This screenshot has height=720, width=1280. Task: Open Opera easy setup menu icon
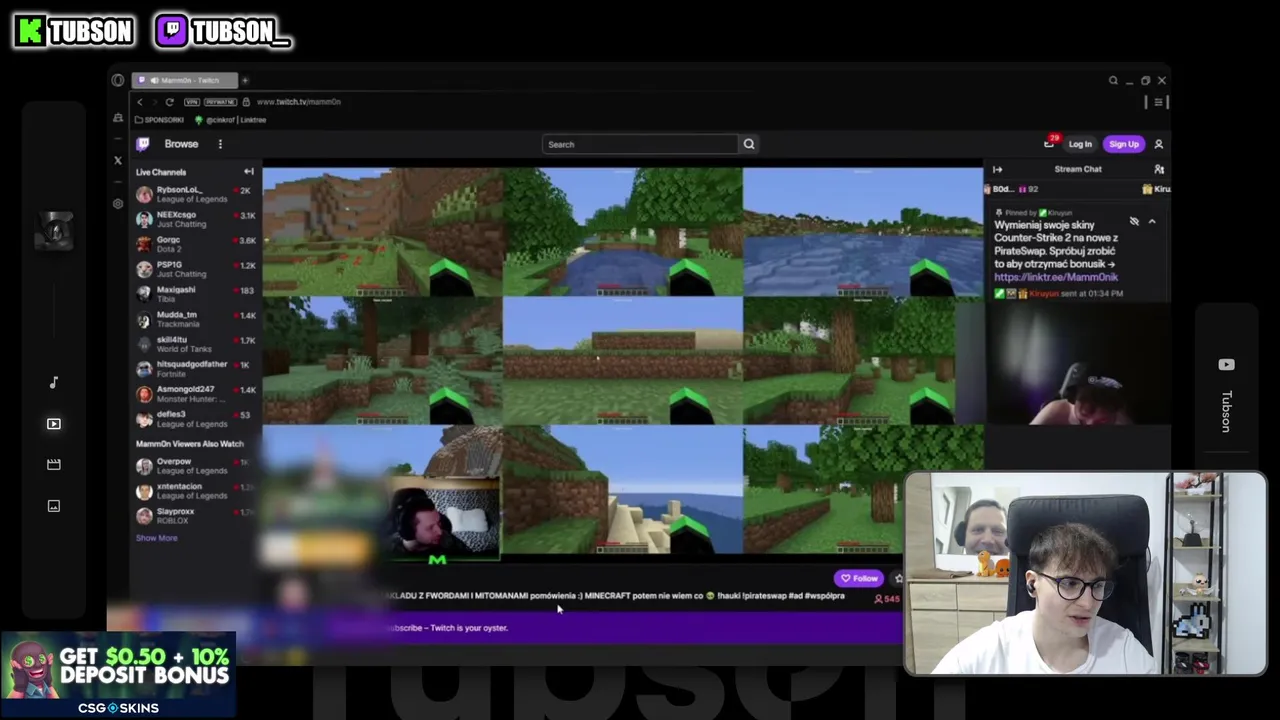point(1159,102)
